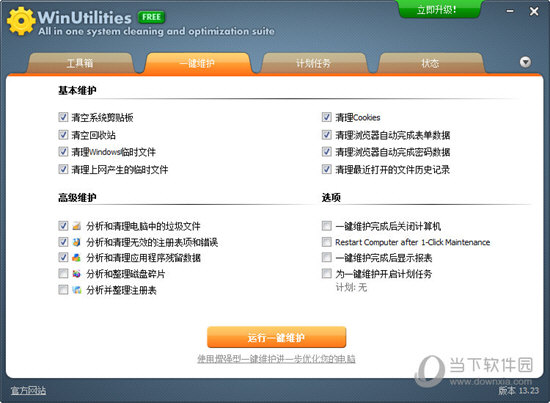Check Restart Computer after 1-Click Maintenance

pos(327,242)
